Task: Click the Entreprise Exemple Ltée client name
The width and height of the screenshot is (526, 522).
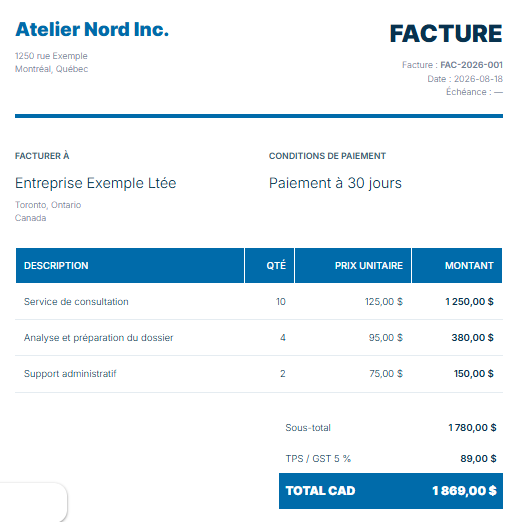Action: click(96, 183)
